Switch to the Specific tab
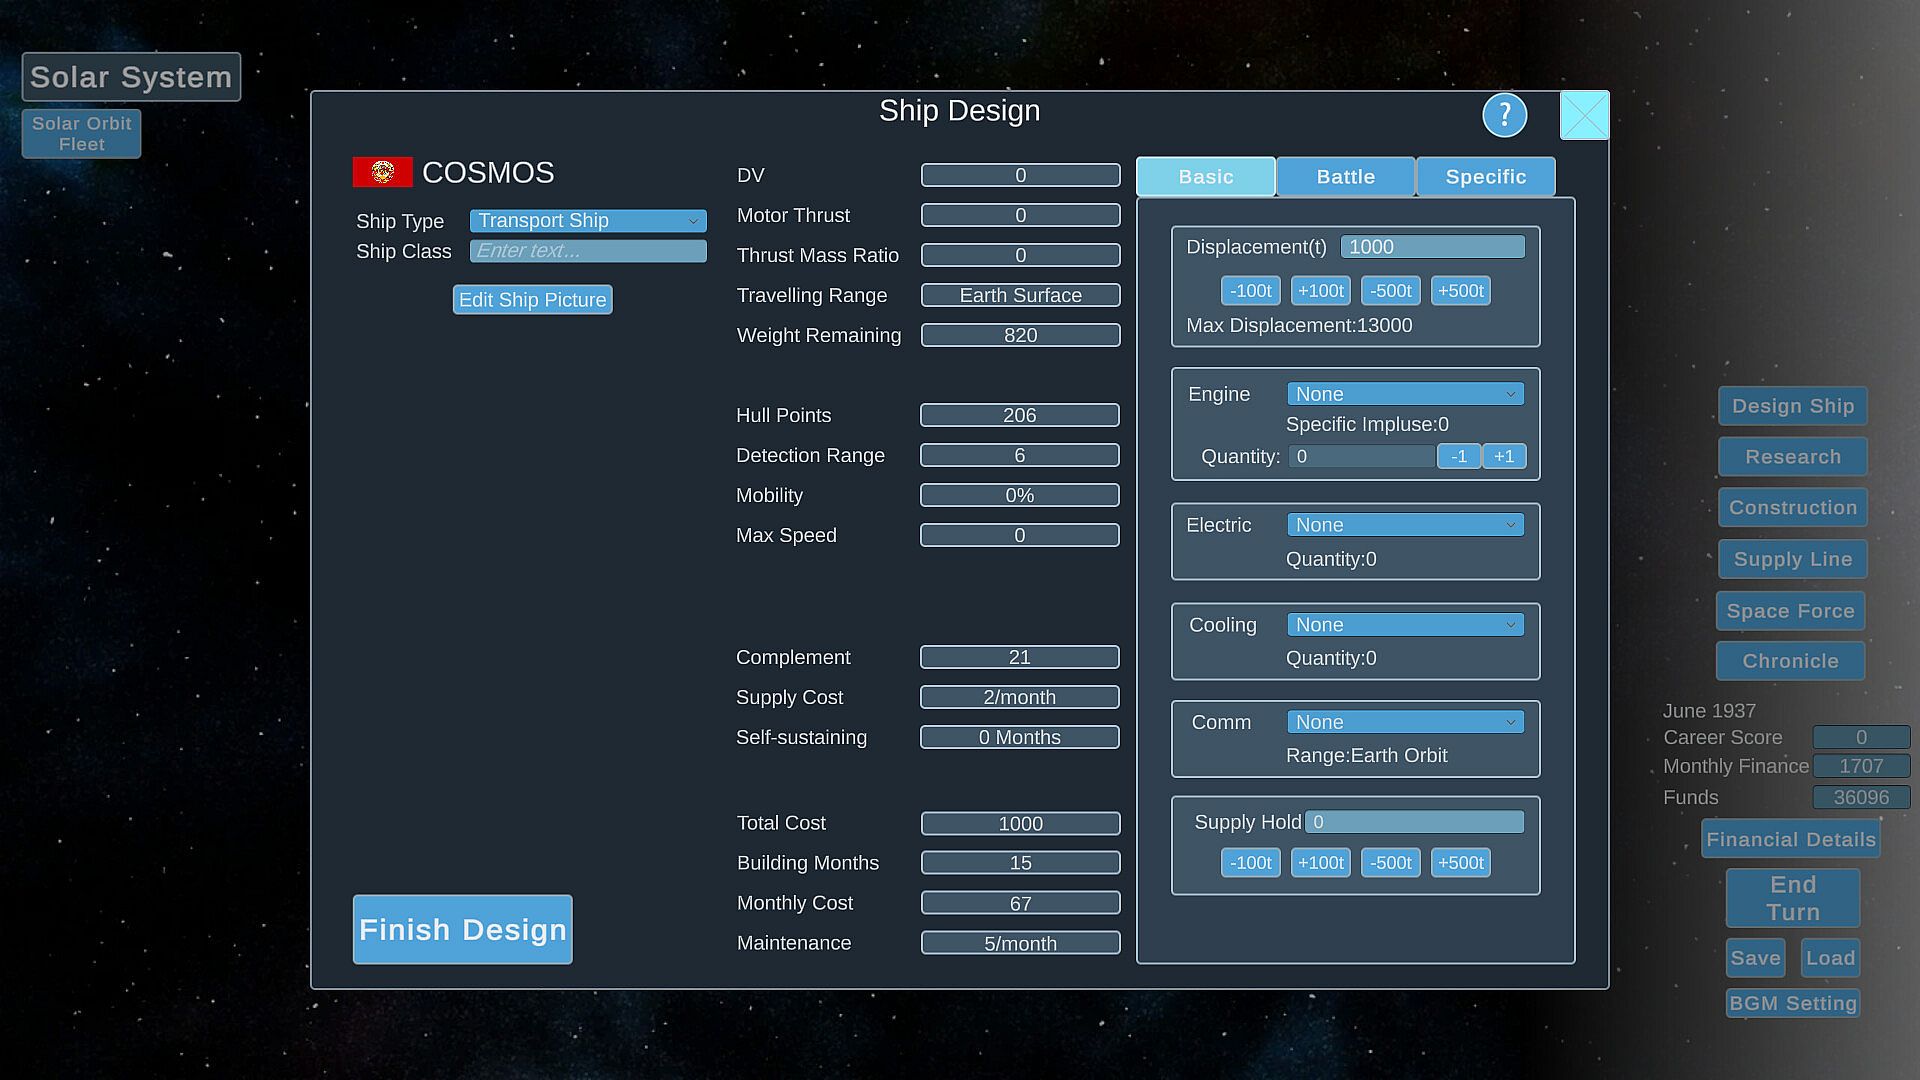Image resolution: width=1920 pixels, height=1080 pixels. pyautogui.click(x=1485, y=177)
